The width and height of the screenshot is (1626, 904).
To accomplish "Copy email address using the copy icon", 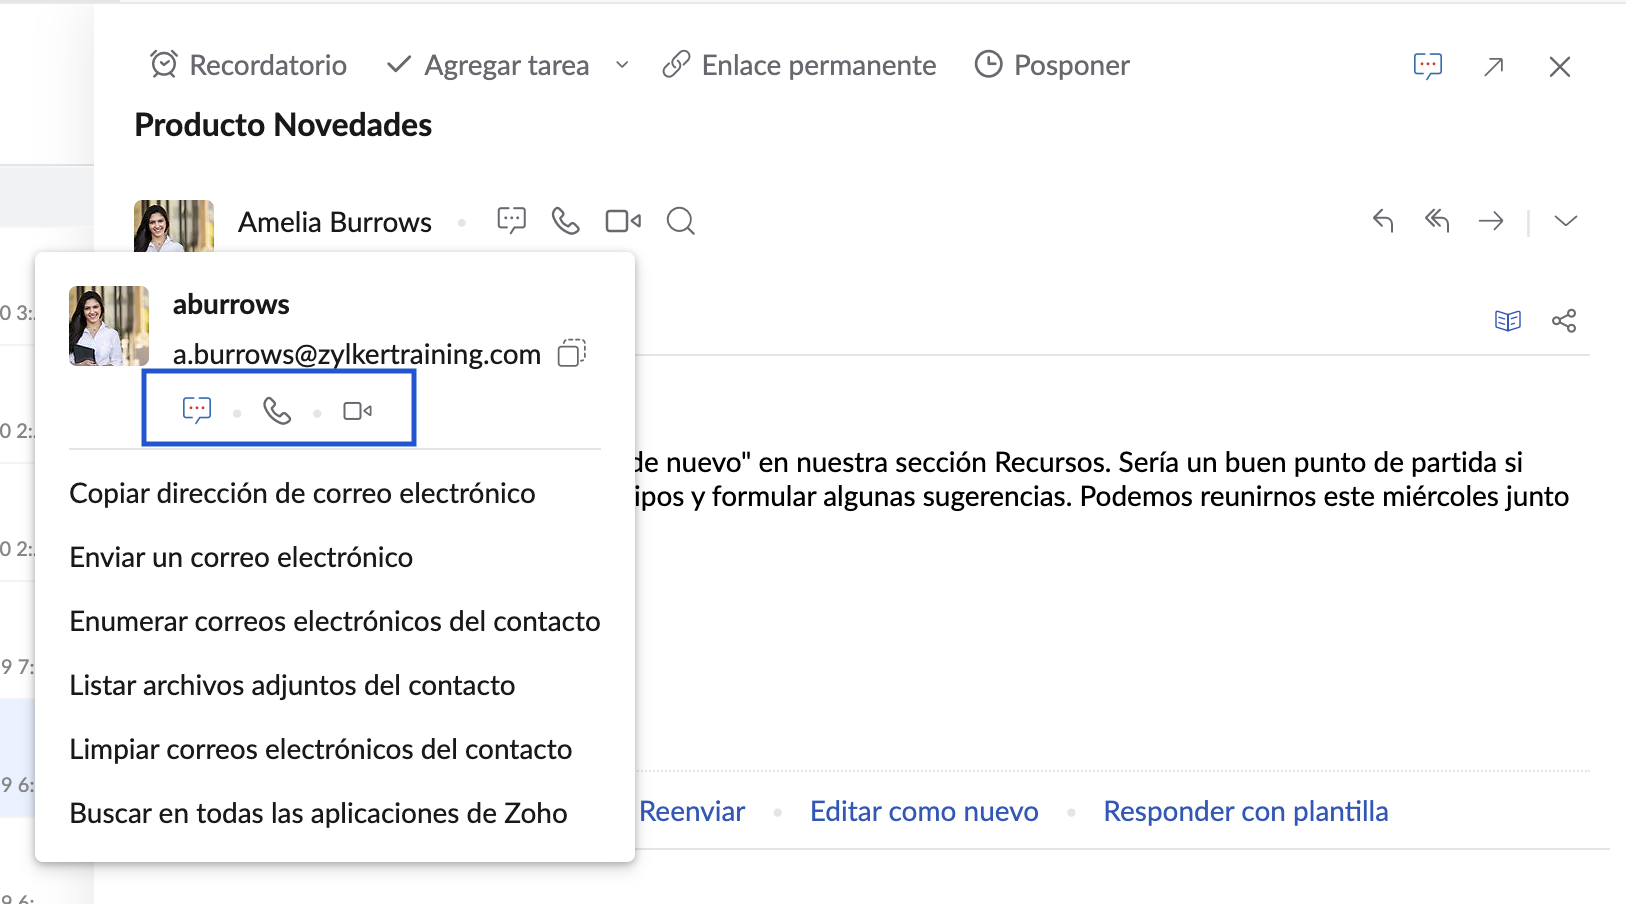I will click(x=571, y=353).
